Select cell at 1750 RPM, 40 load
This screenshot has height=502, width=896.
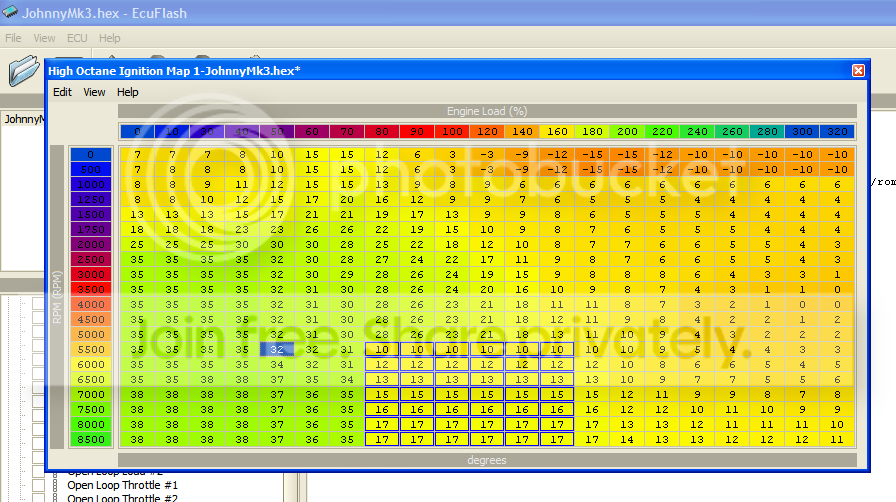pos(242,229)
